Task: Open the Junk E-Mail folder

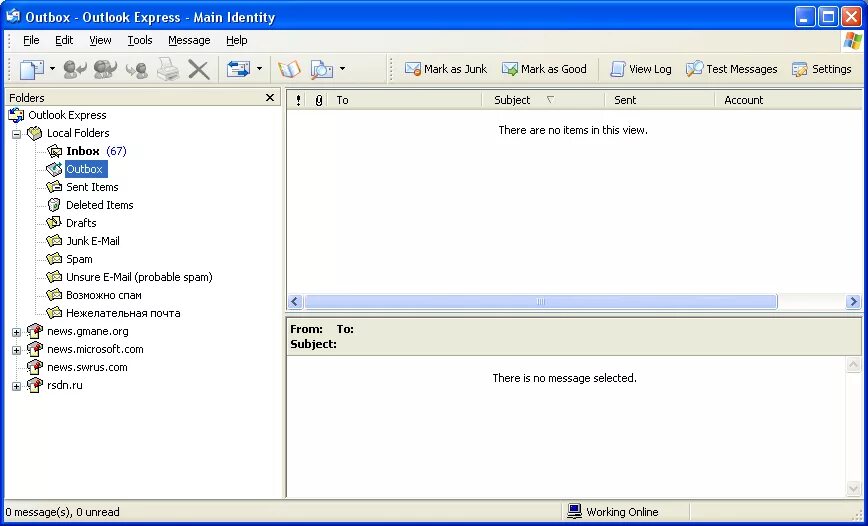Action: coord(92,241)
